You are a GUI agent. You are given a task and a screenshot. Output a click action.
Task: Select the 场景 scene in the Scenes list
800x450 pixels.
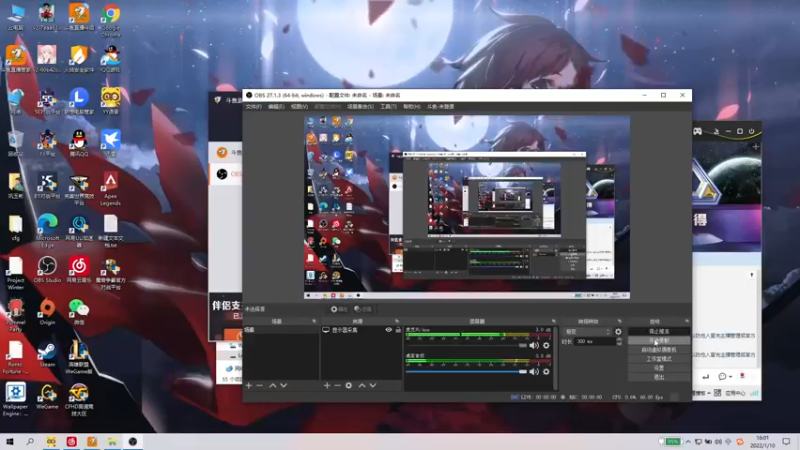[281, 330]
